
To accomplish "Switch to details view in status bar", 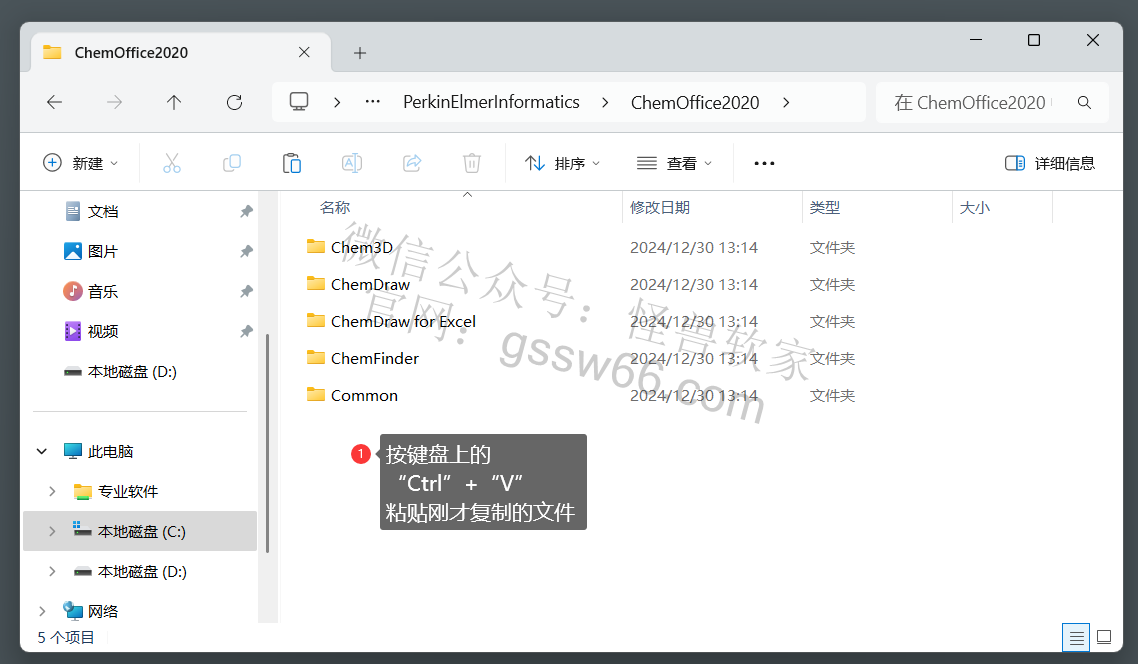I will click(1076, 638).
